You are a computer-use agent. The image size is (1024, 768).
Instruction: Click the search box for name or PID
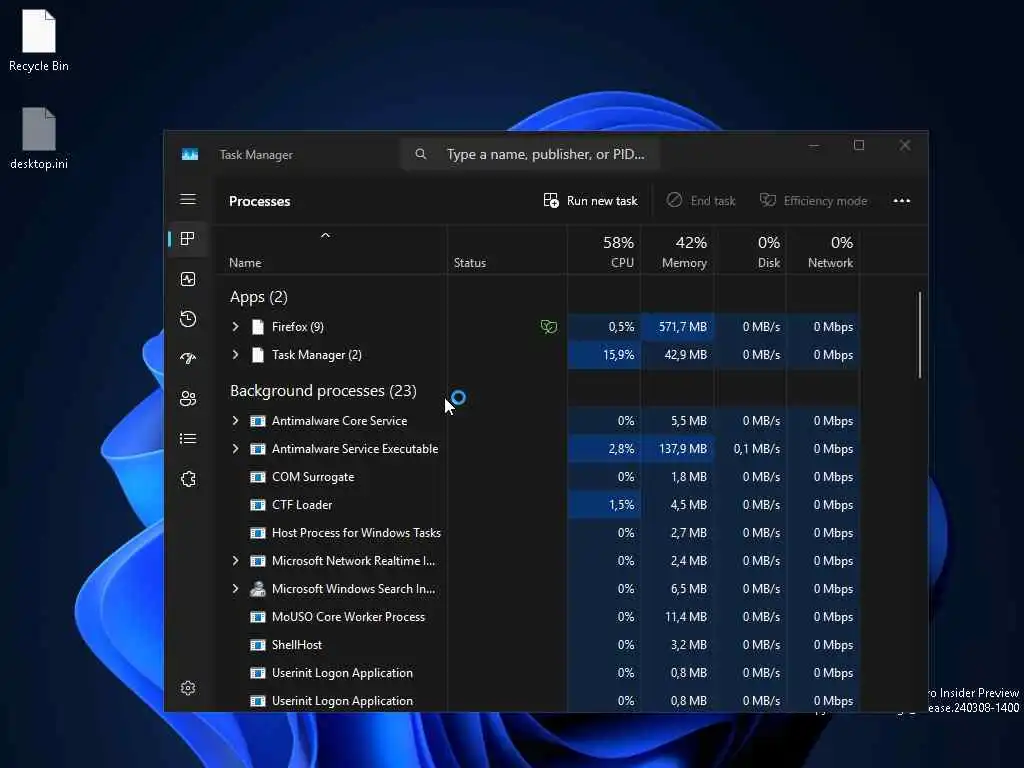point(530,154)
